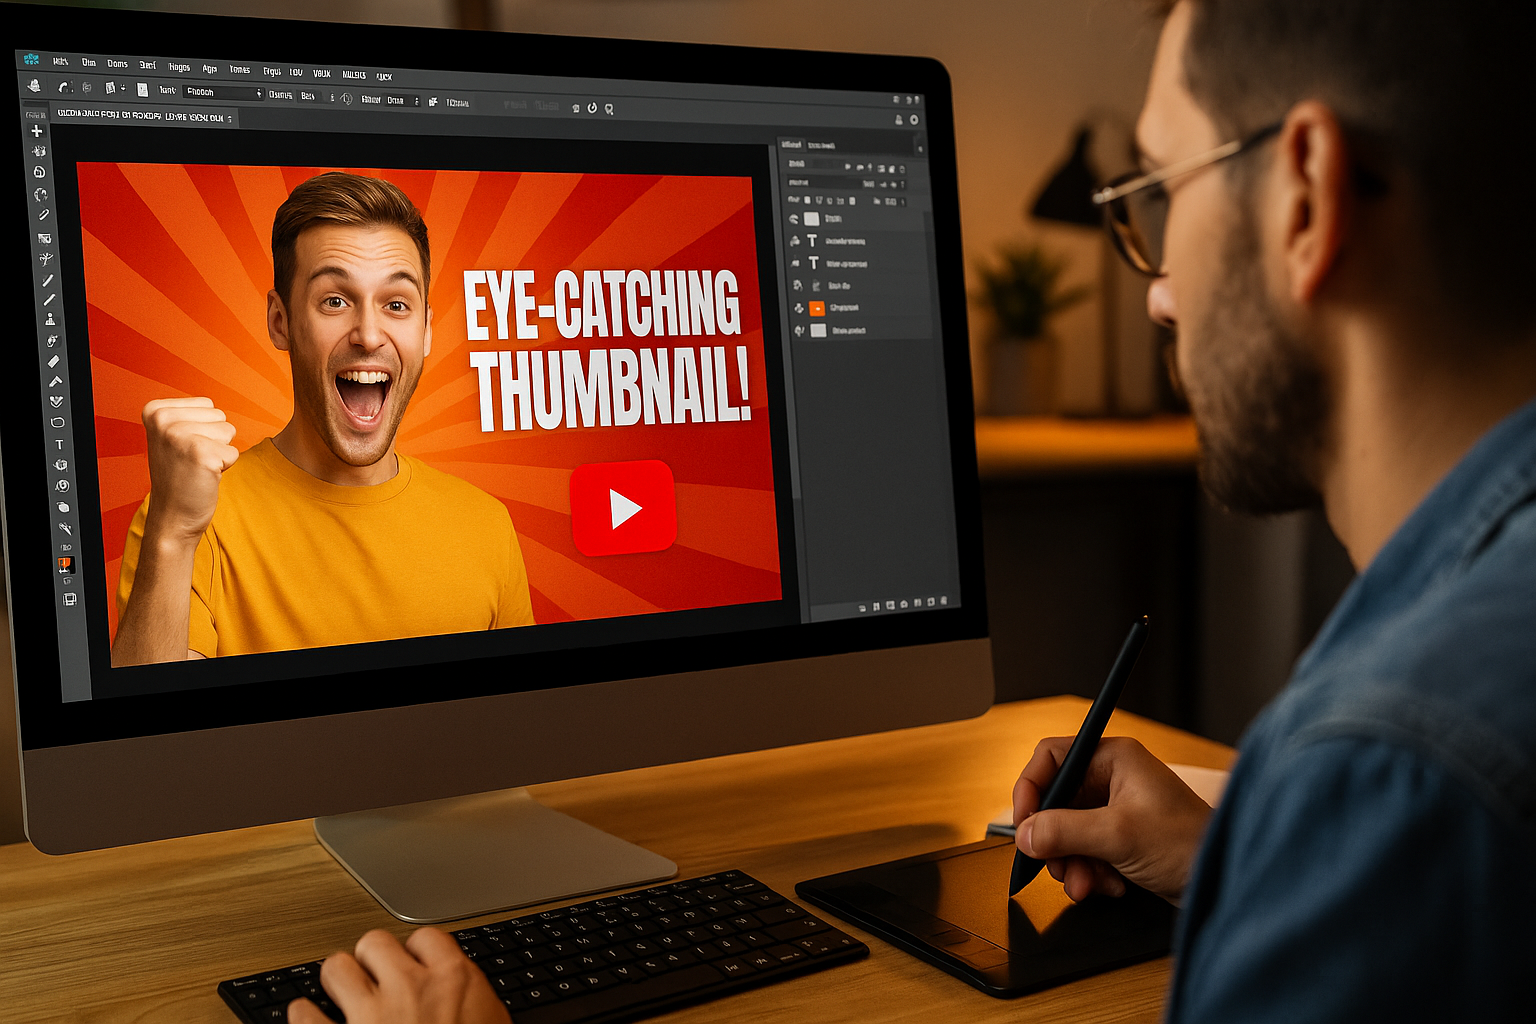Select the Type tool in toolbox

(59, 444)
